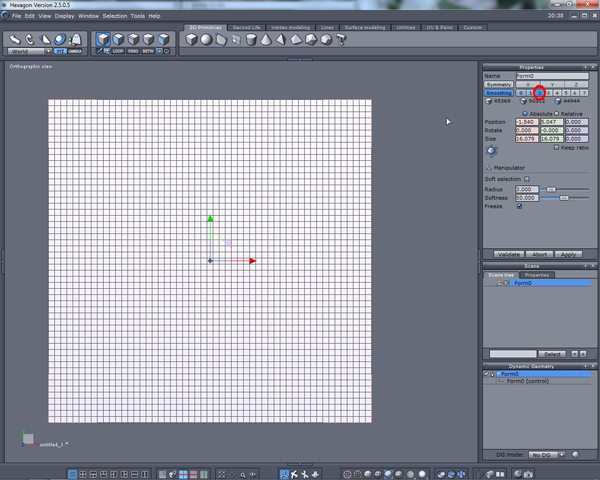Image resolution: width=600 pixels, height=480 pixels.
Task: Click the Validate button
Action: 509,254
